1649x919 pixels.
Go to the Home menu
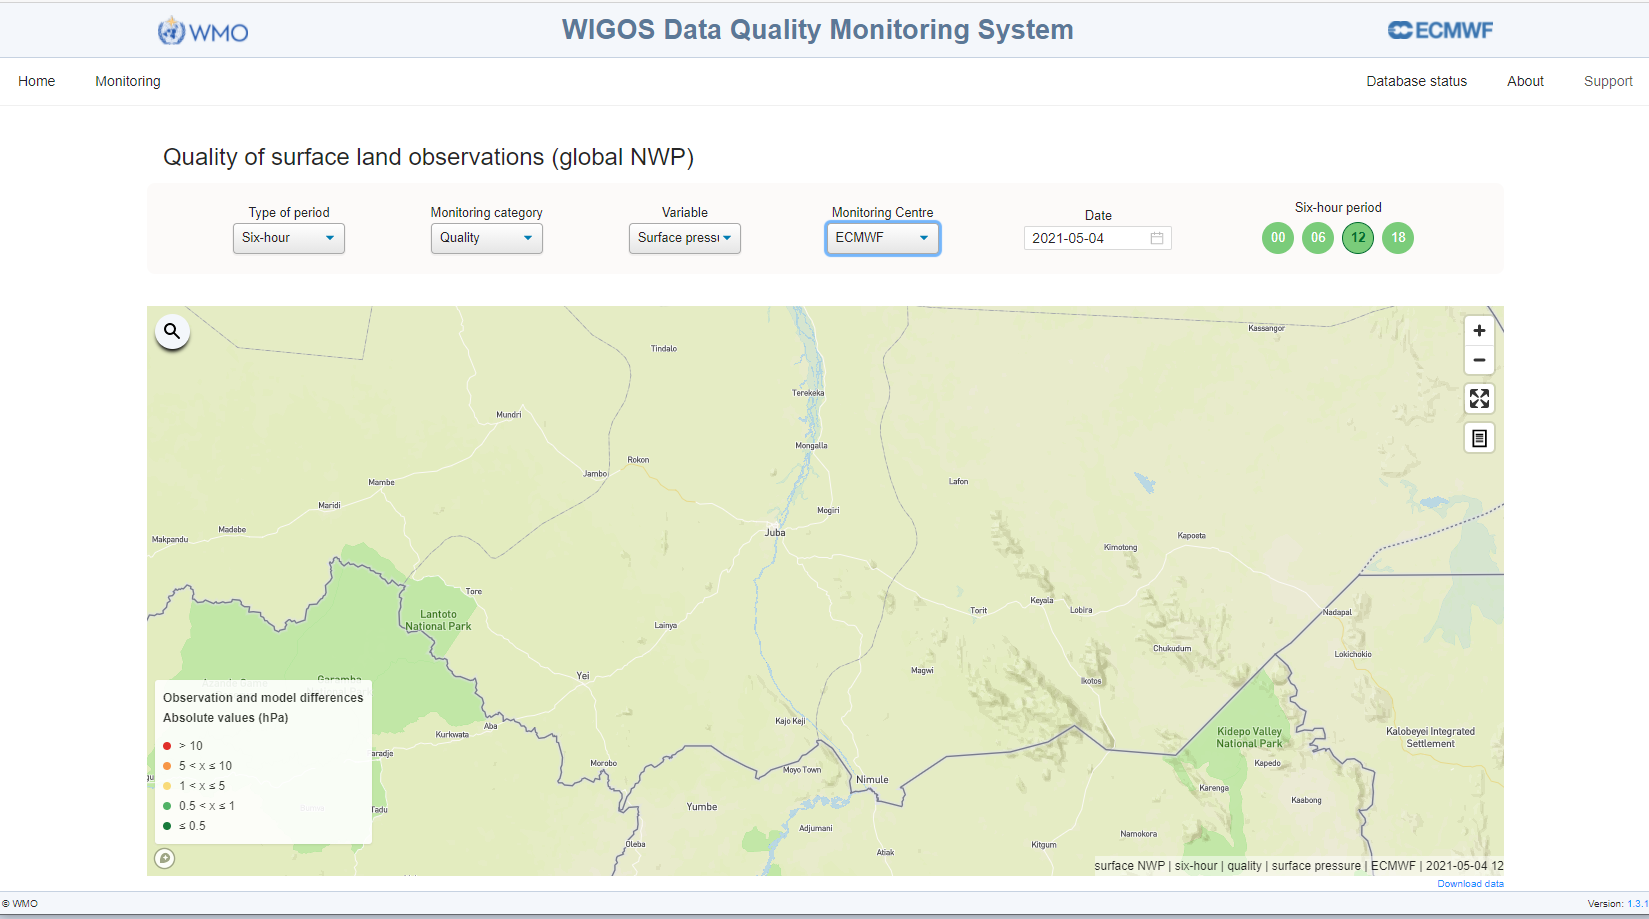(x=37, y=81)
